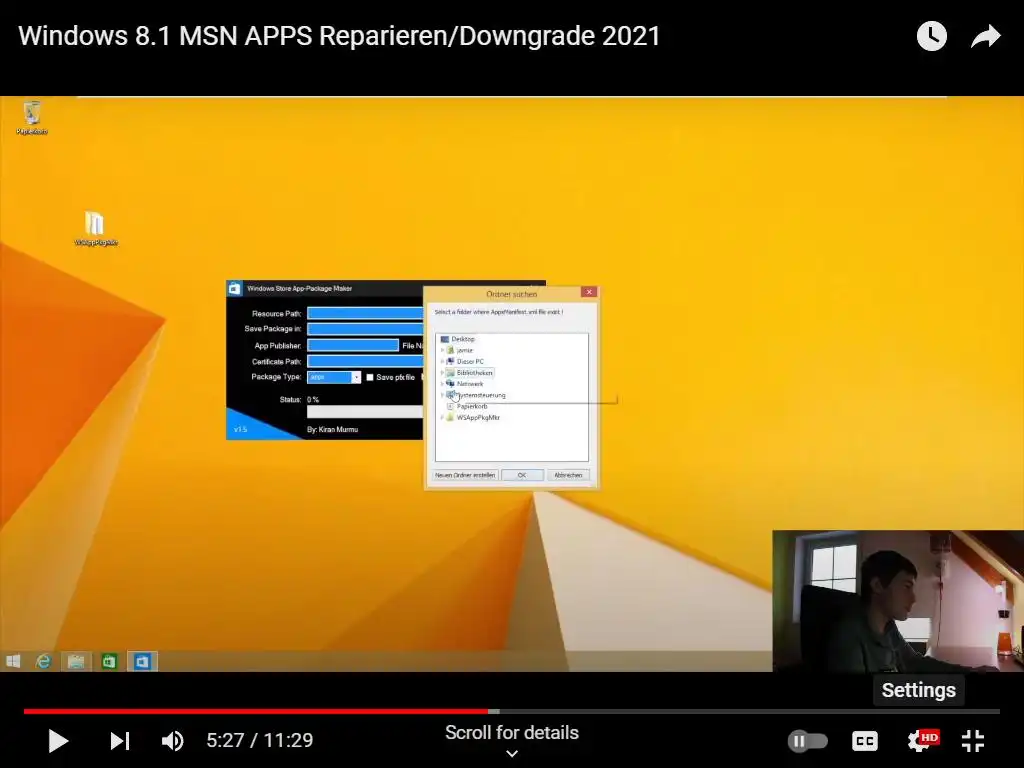Close the Ordner suchen dialog
Screen dimensions: 1024x768
[589, 292]
